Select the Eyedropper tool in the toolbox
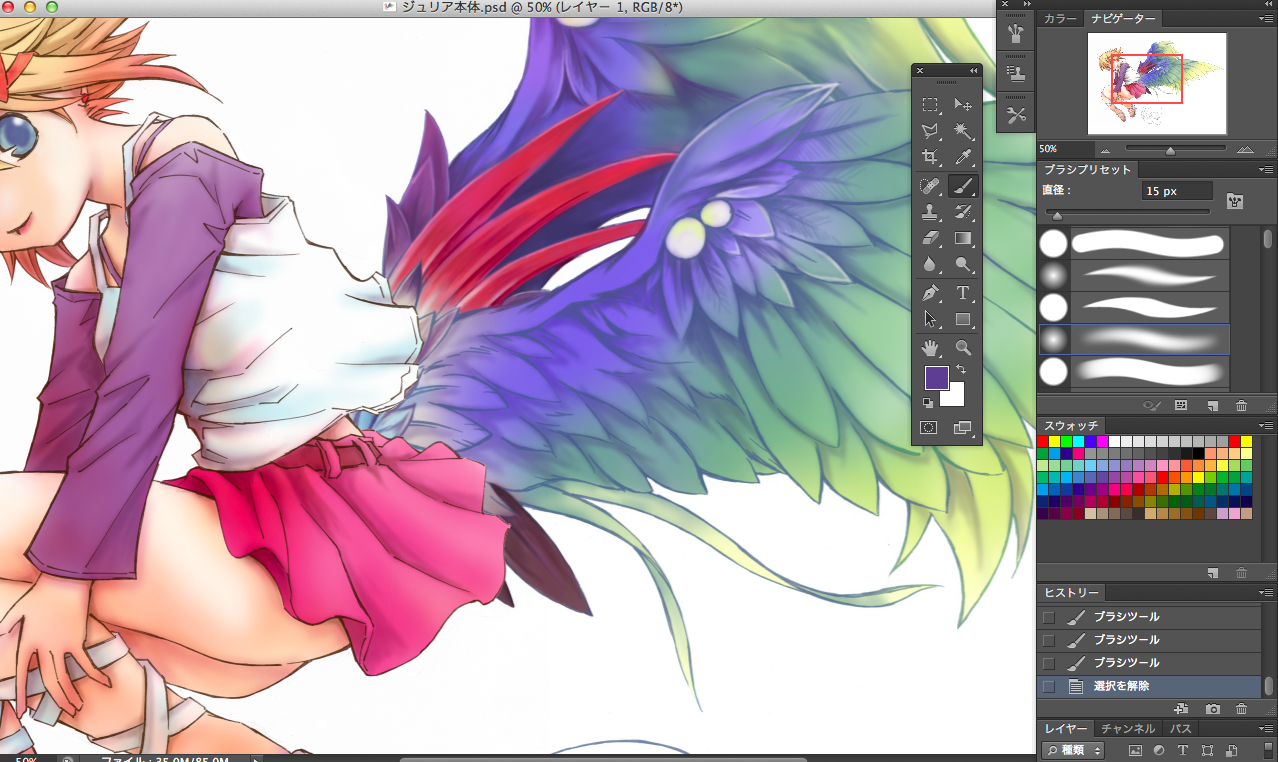1278x762 pixels. pyautogui.click(x=963, y=157)
